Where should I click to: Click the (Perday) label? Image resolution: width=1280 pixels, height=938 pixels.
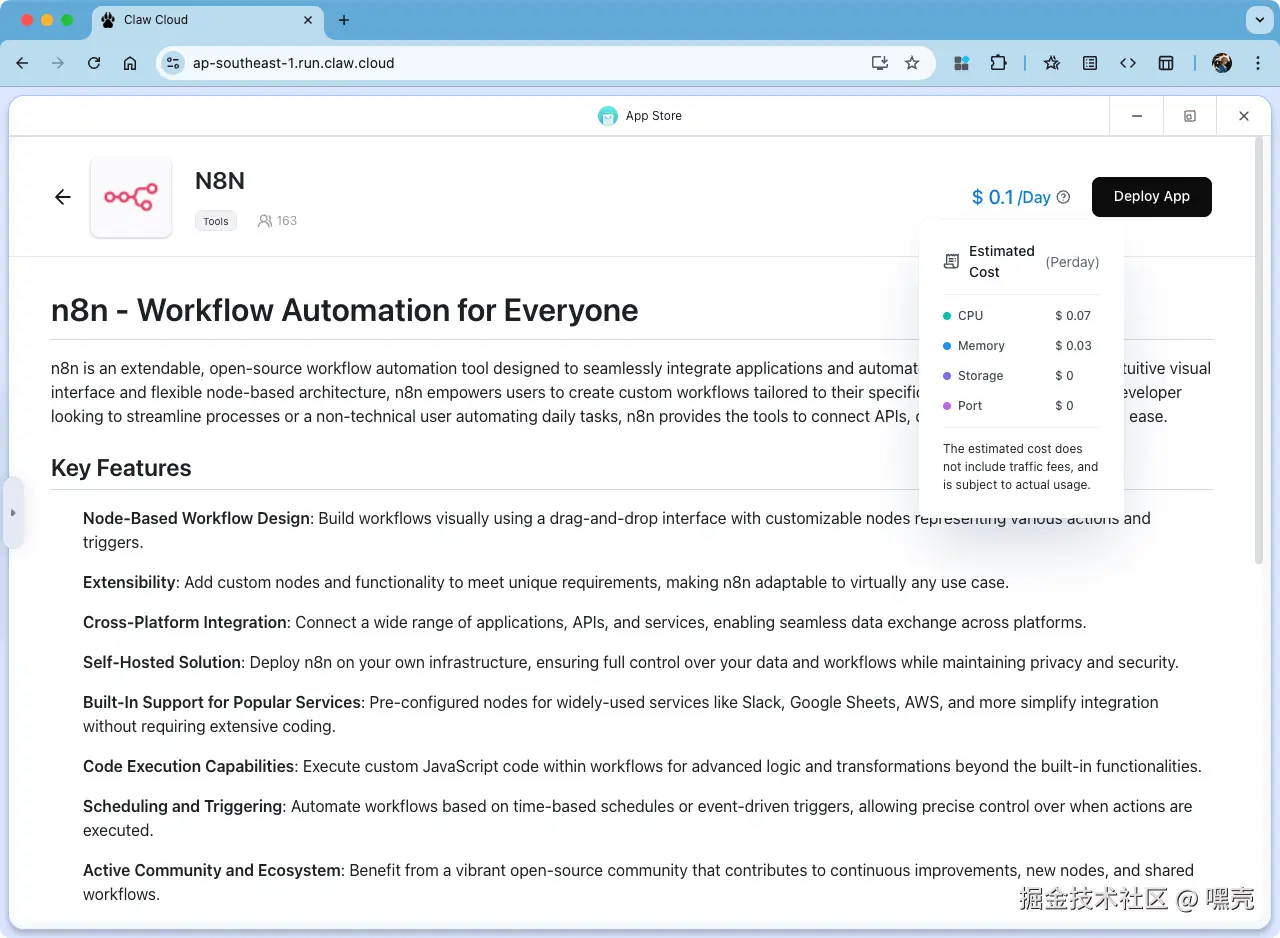coord(1072,262)
